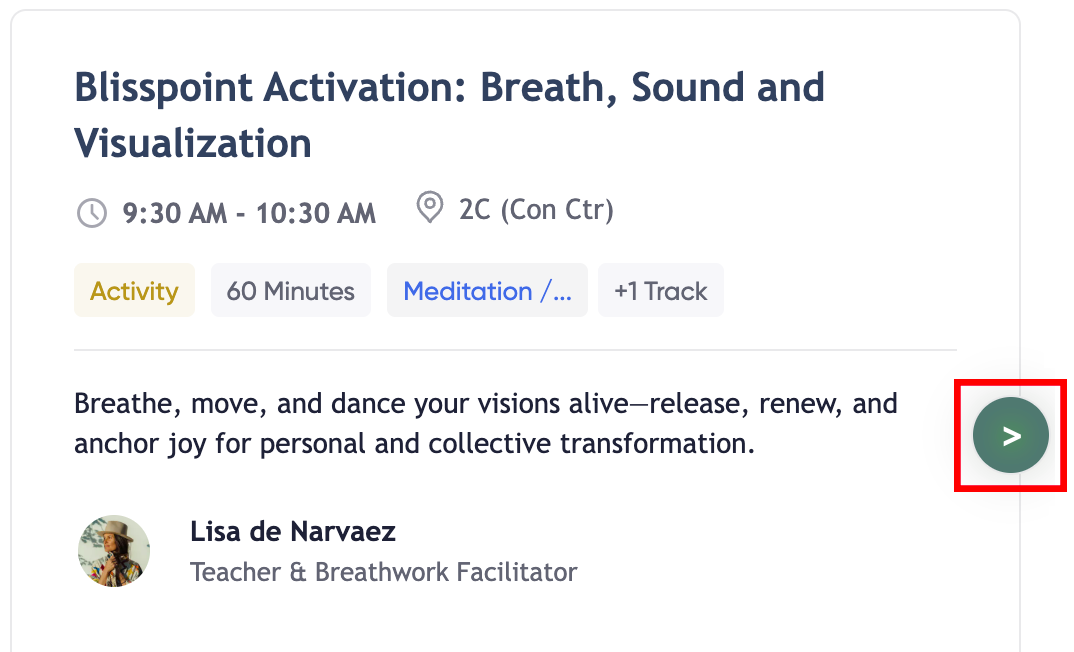Open the Blisspoint Activation session title
The image size is (1074, 652).
click(449, 88)
